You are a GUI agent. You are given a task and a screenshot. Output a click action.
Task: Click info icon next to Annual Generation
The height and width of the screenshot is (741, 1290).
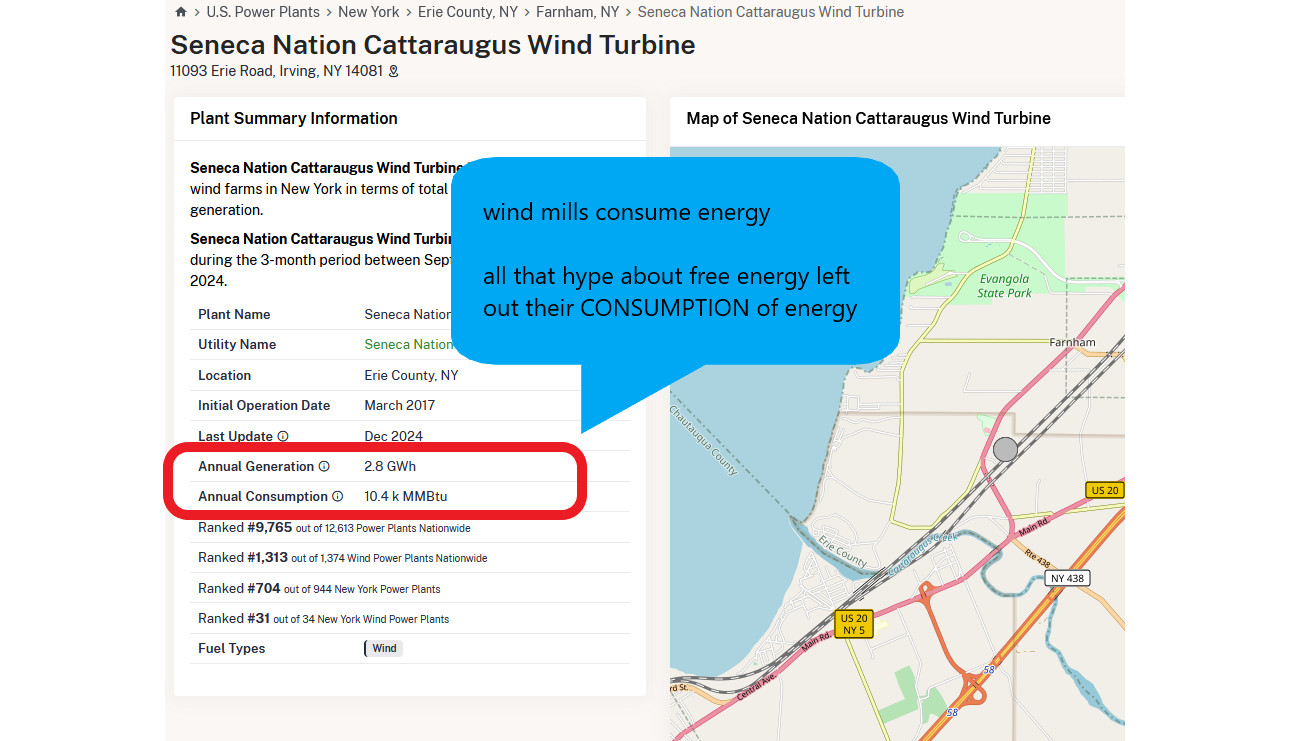click(324, 466)
